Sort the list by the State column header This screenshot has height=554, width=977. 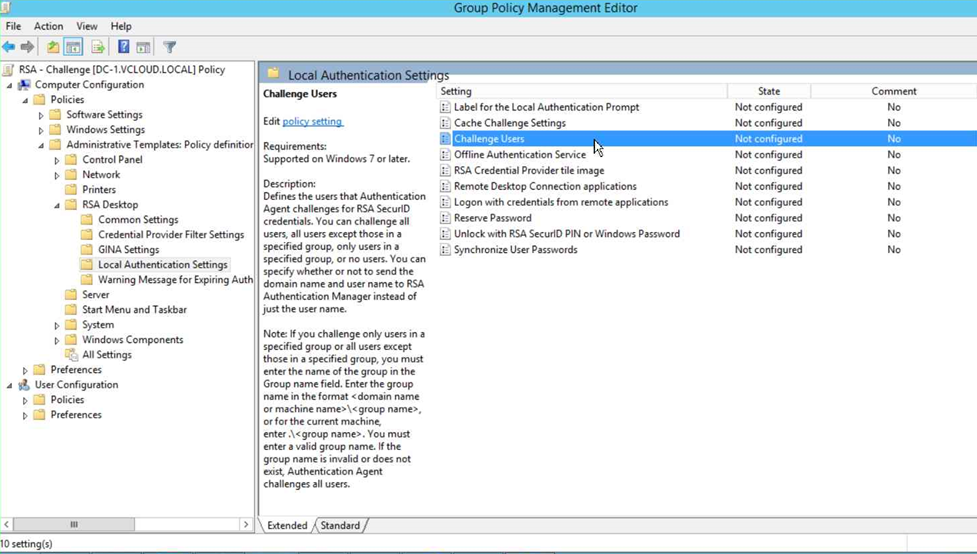[x=768, y=91]
